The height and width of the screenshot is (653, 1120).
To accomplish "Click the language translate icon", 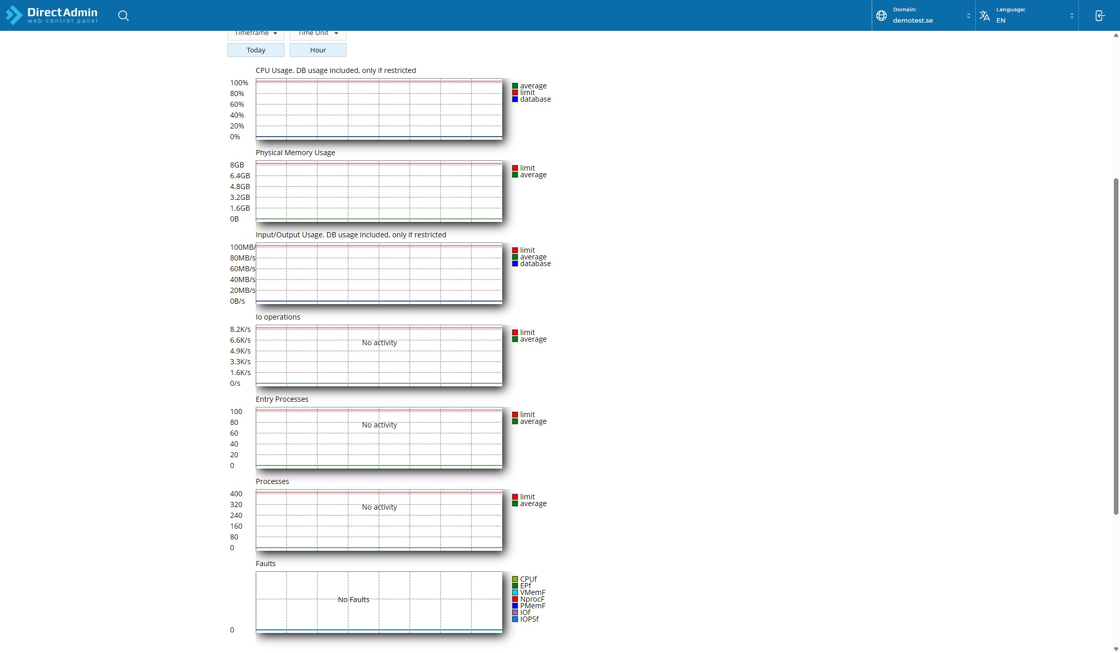I will point(984,16).
